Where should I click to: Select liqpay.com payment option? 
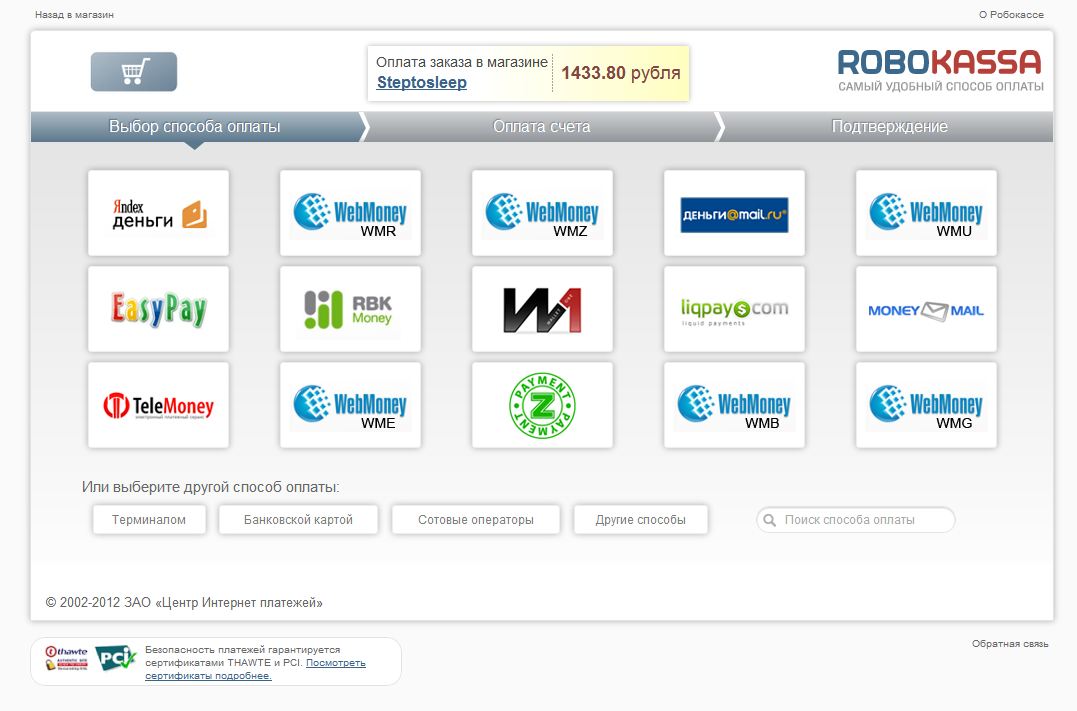(734, 309)
